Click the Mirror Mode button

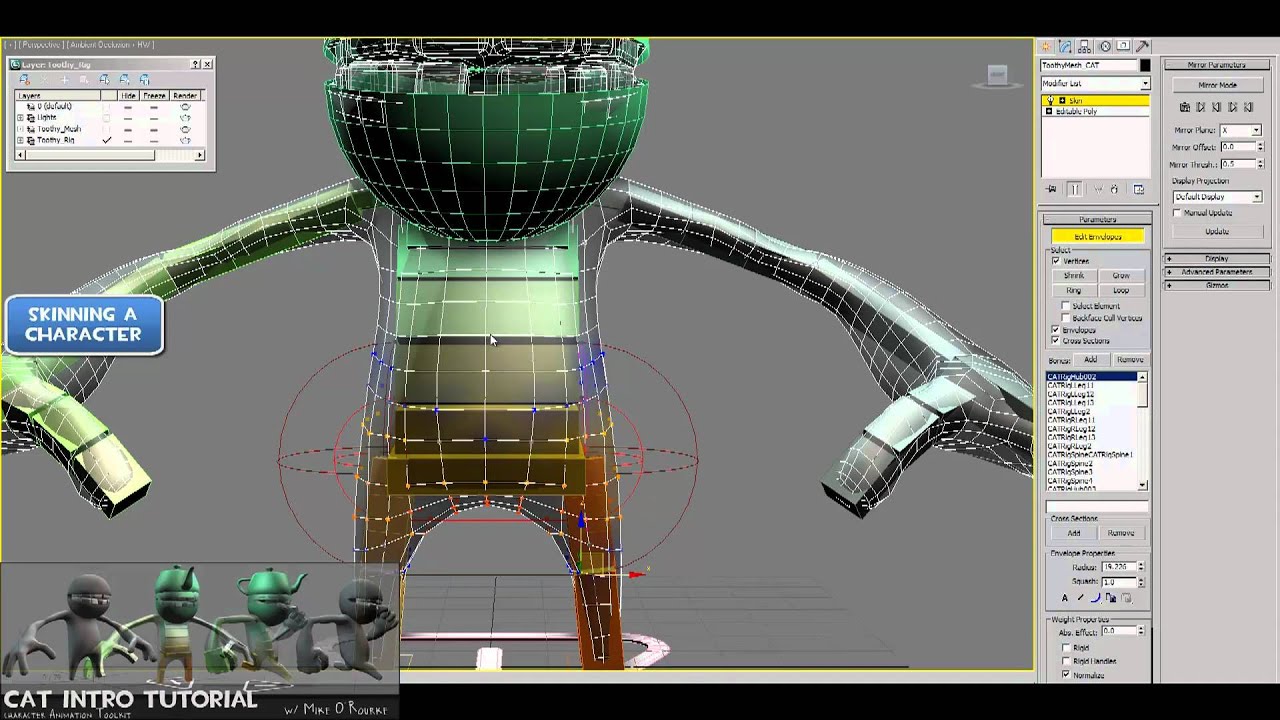coord(1217,85)
